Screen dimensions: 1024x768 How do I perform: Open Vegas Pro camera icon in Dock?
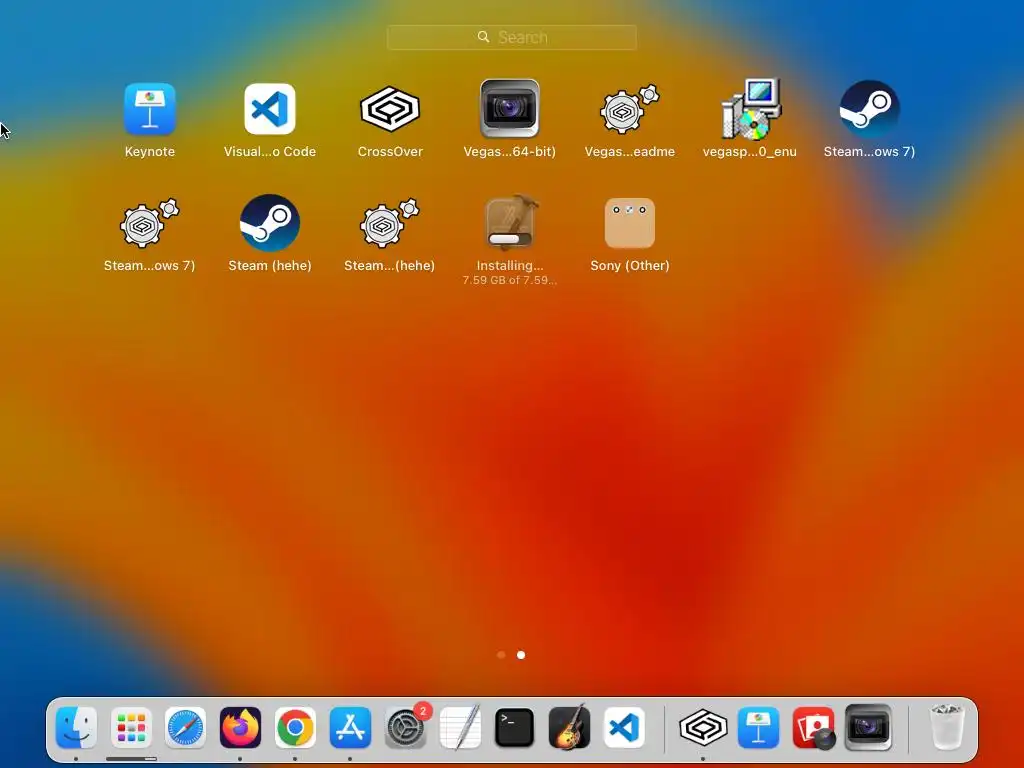868,728
